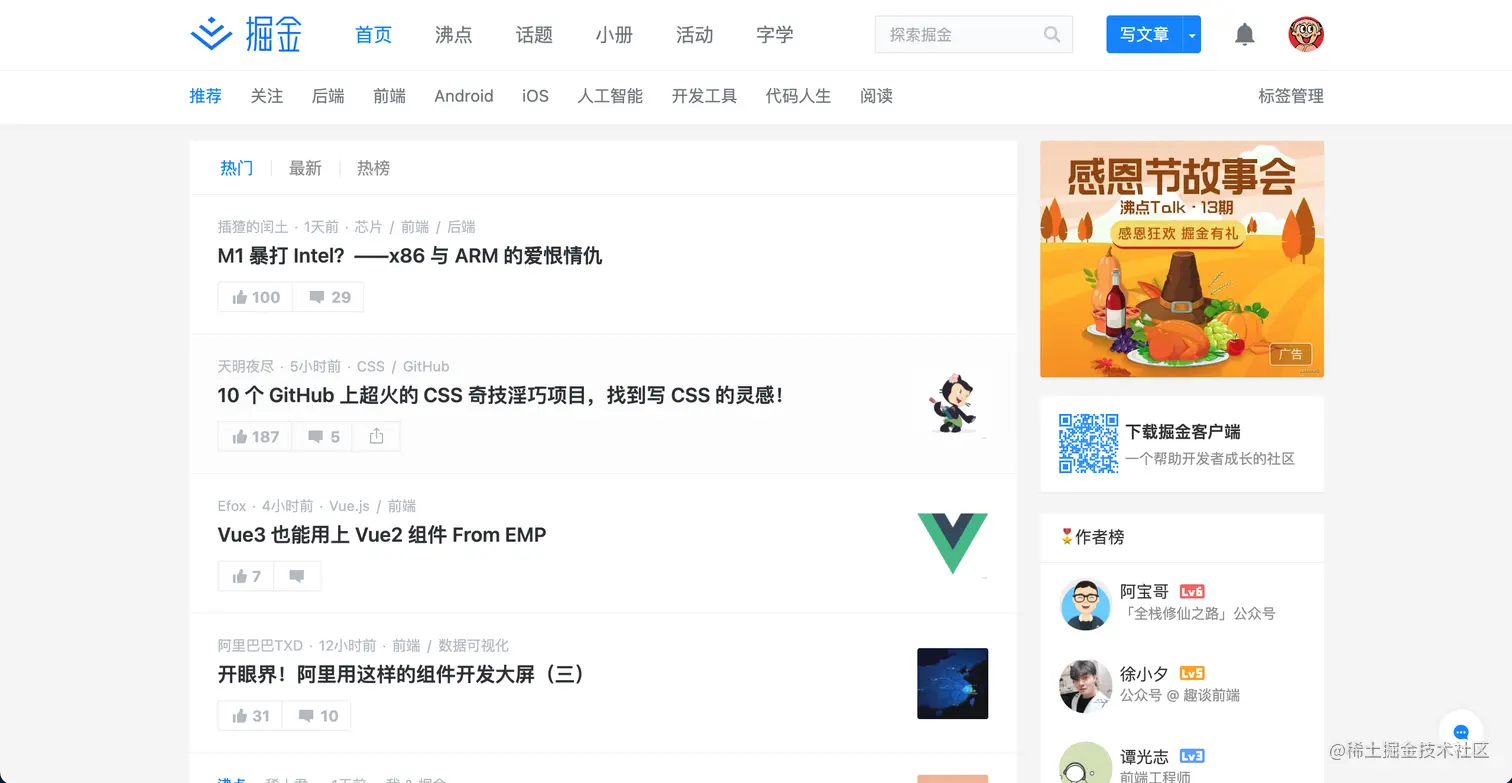1512x783 pixels.
Task: Click author 阿里巴巴TXD
Action: point(260,645)
